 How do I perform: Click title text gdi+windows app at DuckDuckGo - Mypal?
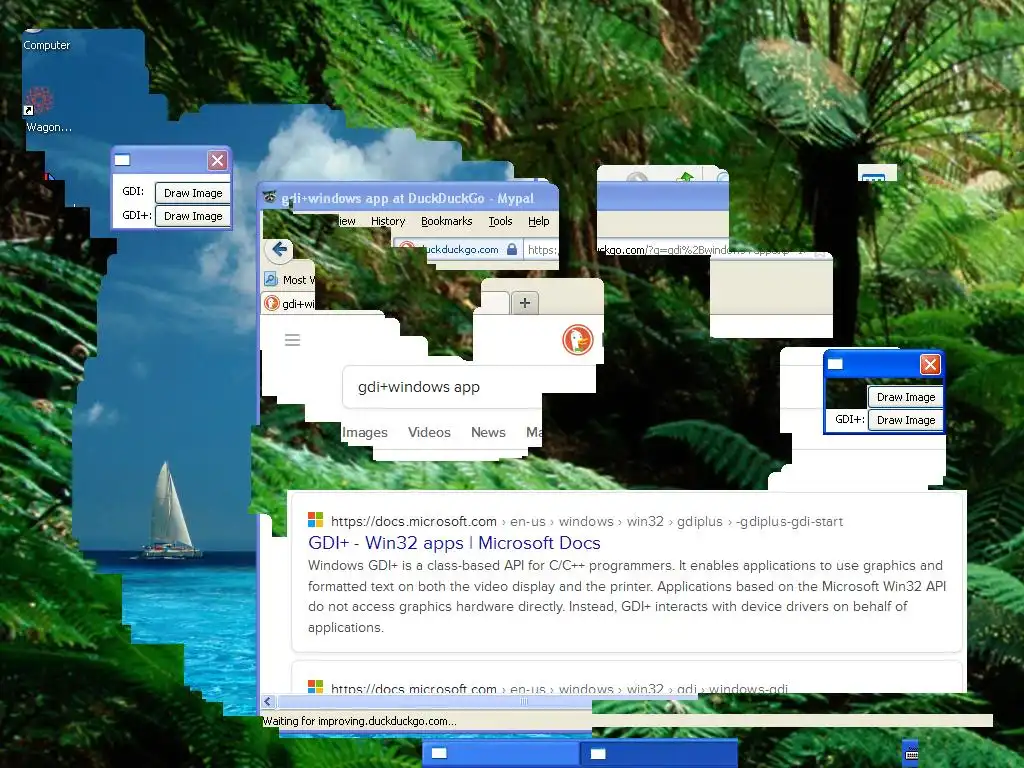(x=408, y=199)
